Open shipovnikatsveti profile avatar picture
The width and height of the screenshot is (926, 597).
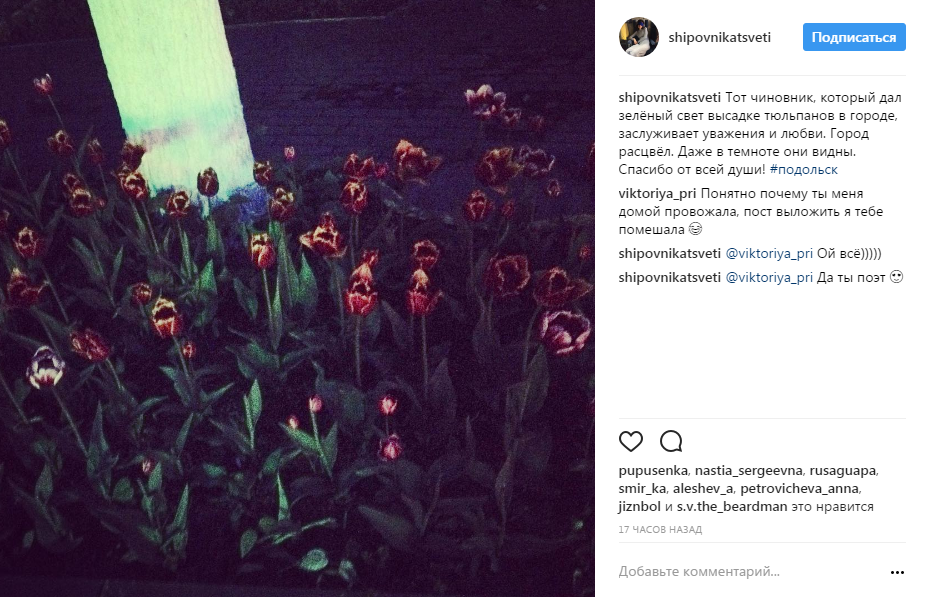coord(638,37)
